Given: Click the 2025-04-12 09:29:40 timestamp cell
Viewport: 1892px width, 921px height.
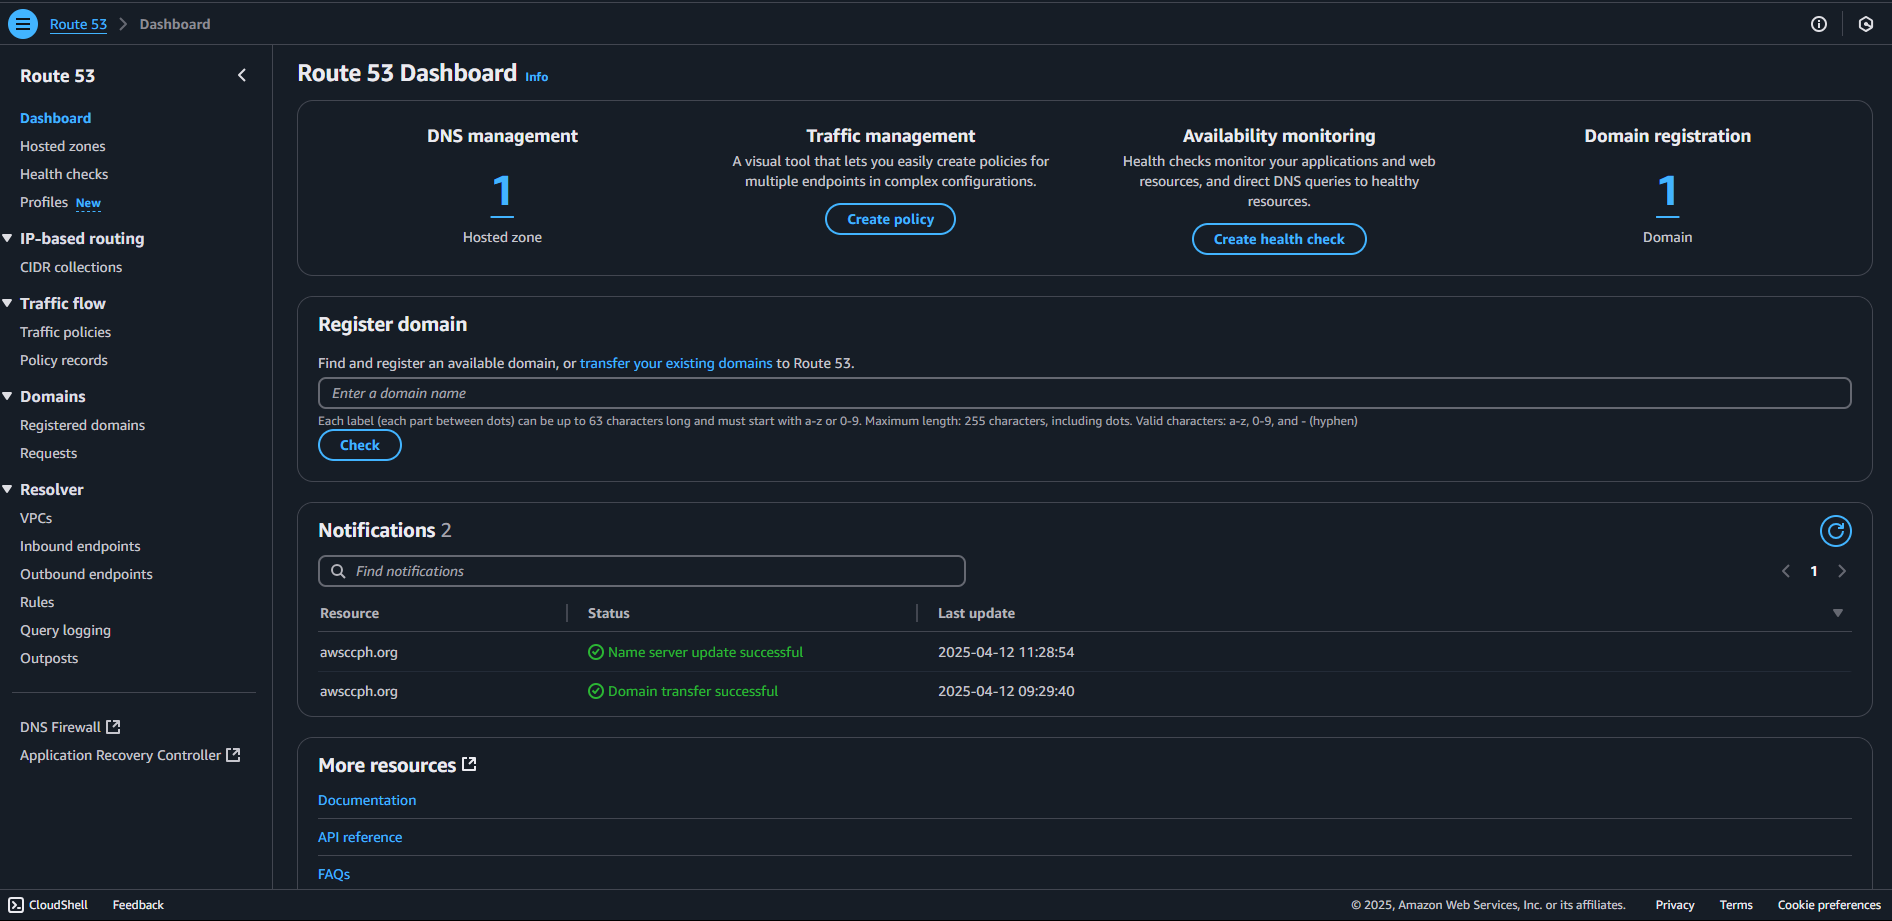Looking at the screenshot, I should [1006, 691].
